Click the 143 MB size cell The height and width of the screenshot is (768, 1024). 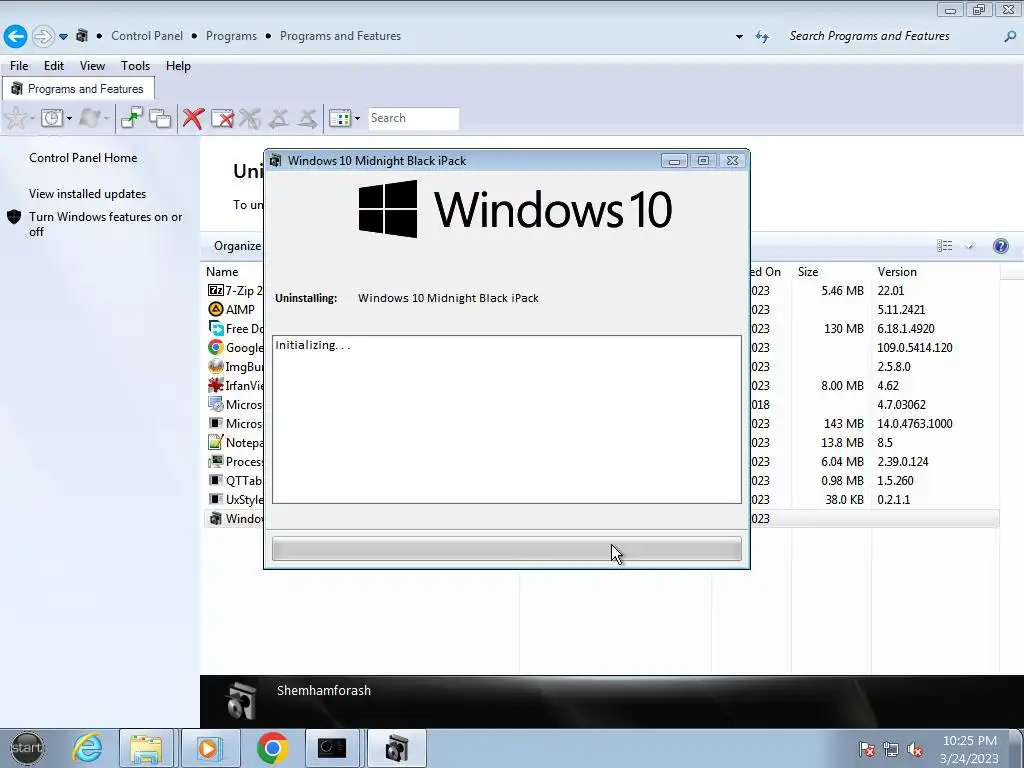[844, 423]
